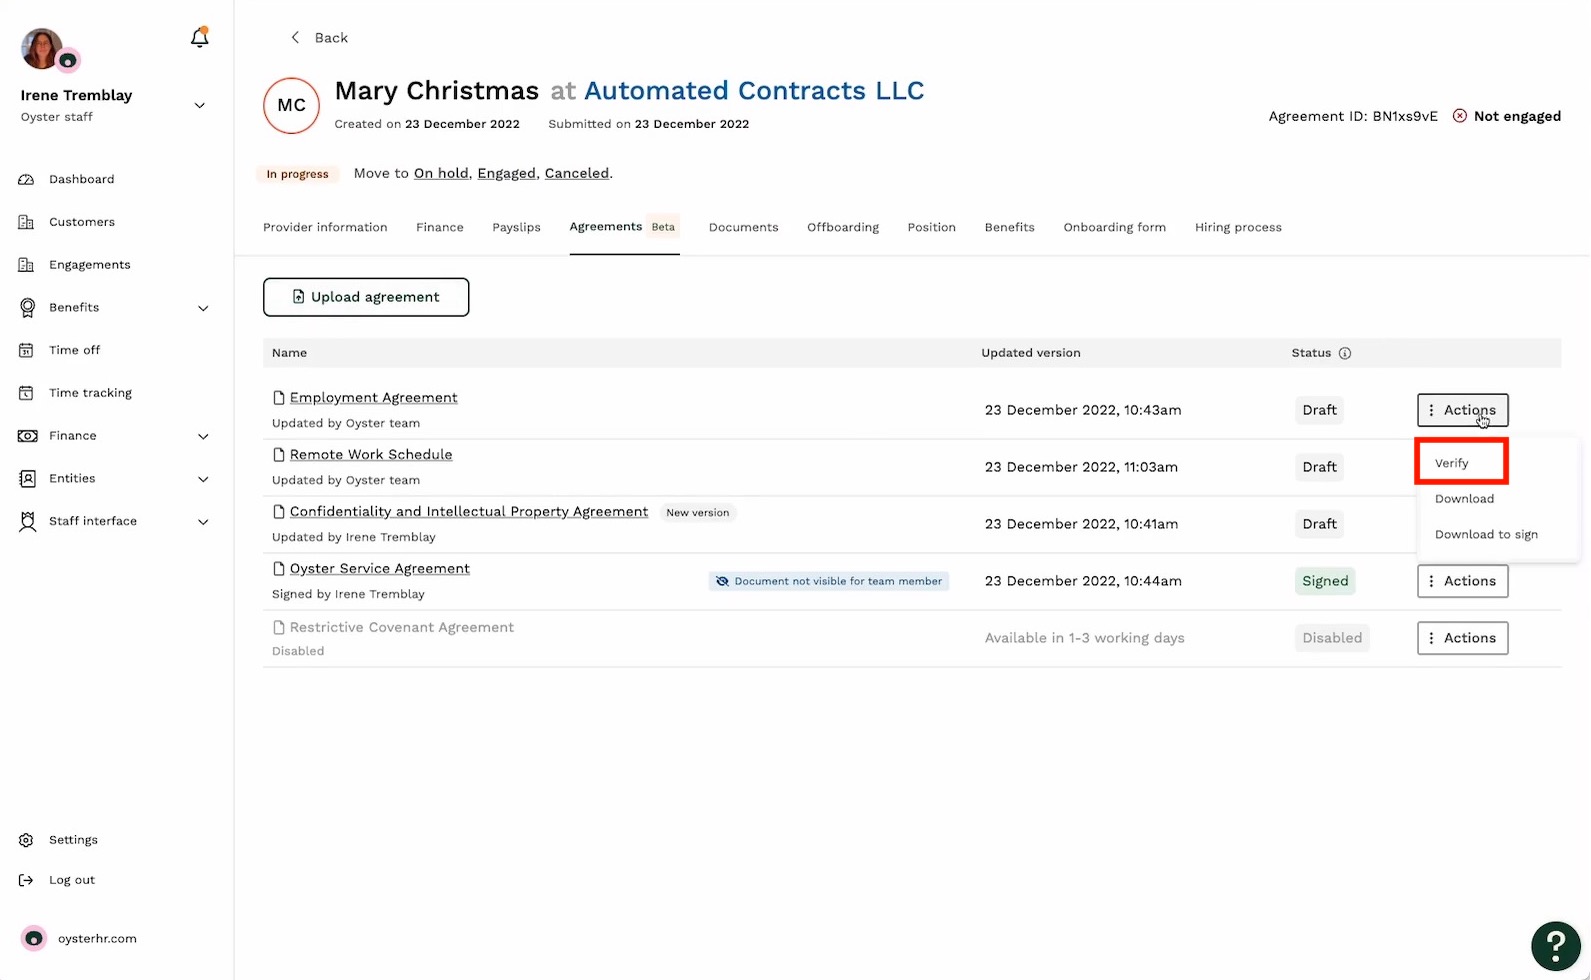The image size is (1591, 980).
Task: Click the Confidentiality Agreement document icon
Action: 279,512
